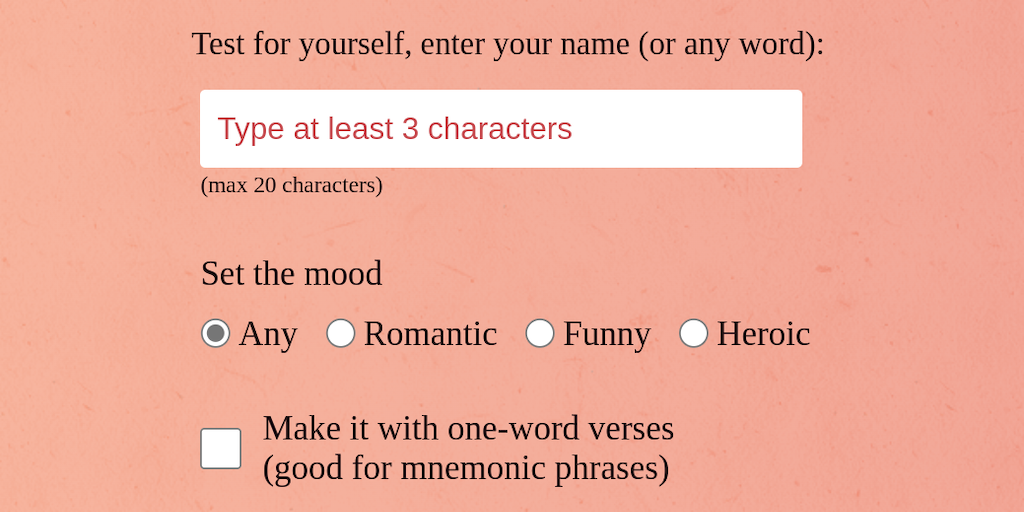Click the "Type at least 3 characters" placeholder

click(x=395, y=129)
